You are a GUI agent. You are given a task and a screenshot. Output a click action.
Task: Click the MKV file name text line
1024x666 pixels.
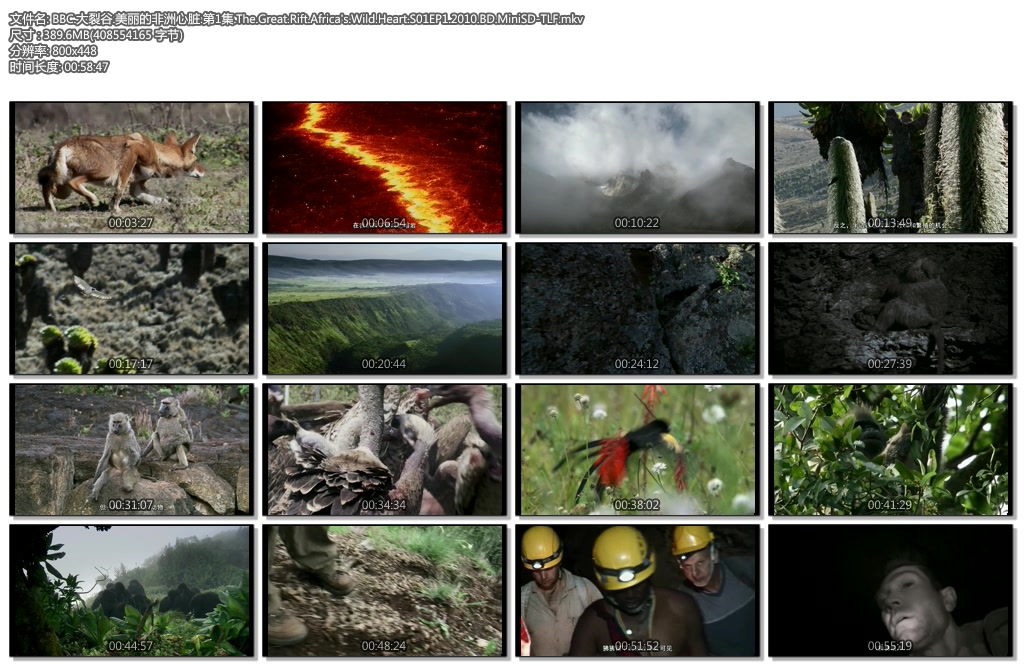(x=296, y=19)
